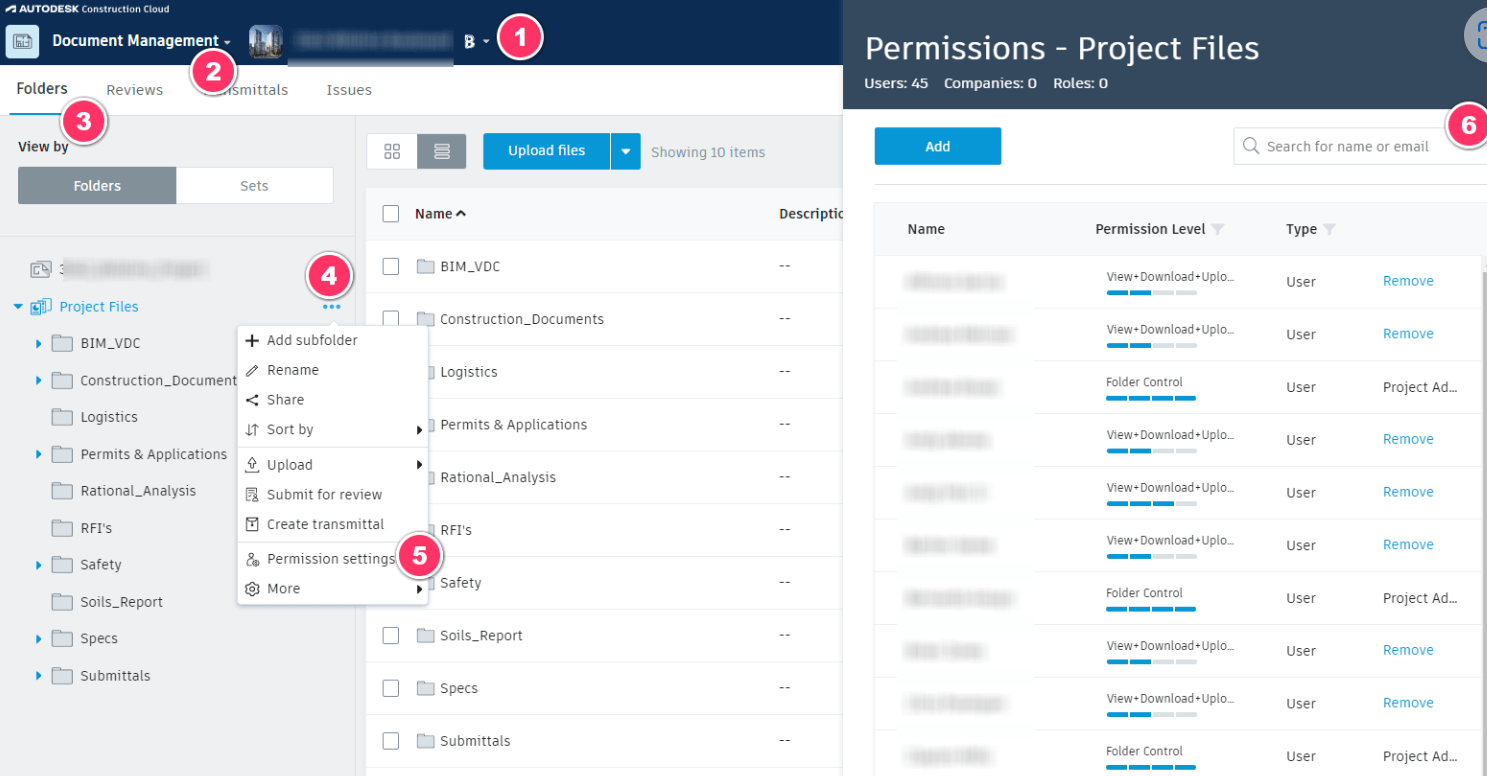Click the Add button in Permissions panel

[937, 146]
